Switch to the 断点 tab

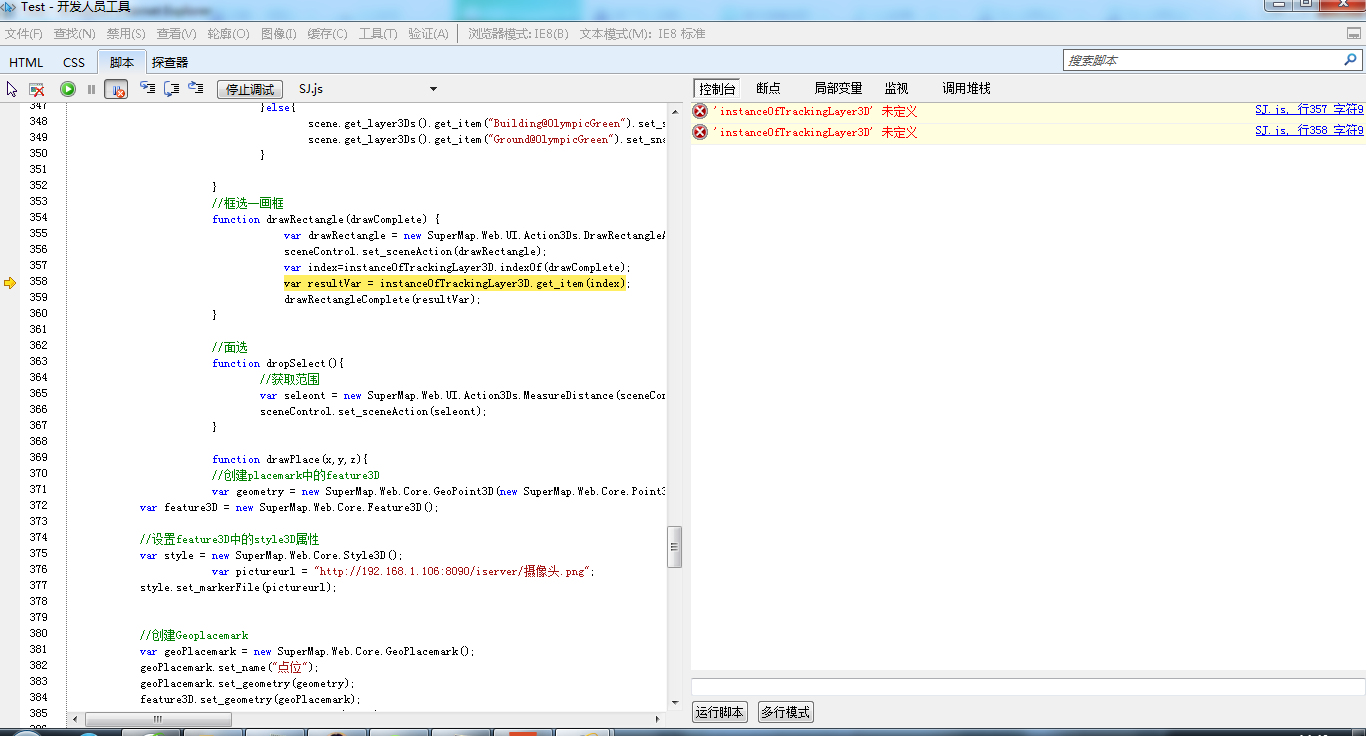(768, 88)
